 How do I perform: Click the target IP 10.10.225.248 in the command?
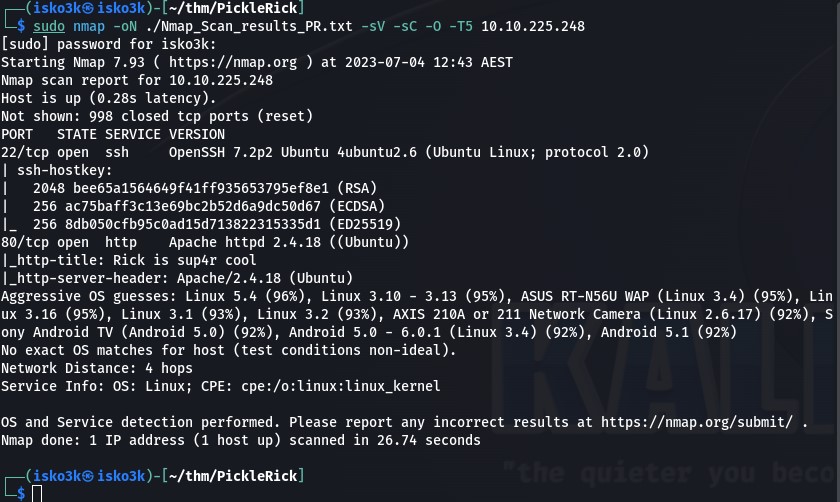coord(533,26)
